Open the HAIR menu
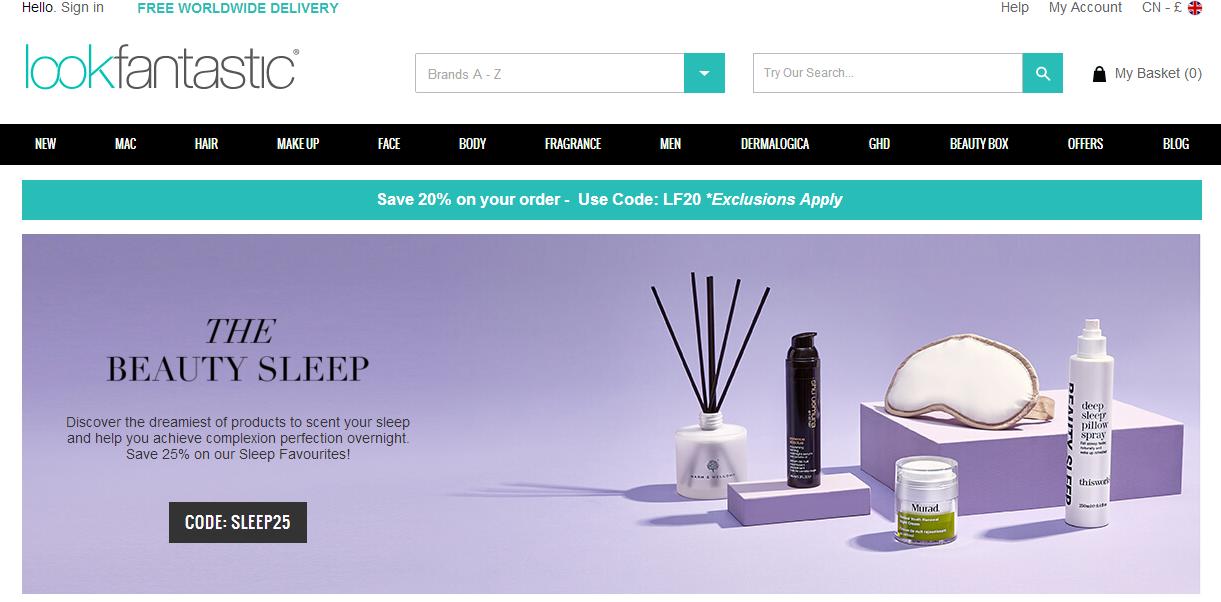The width and height of the screenshot is (1221, 602). pyautogui.click(x=206, y=144)
